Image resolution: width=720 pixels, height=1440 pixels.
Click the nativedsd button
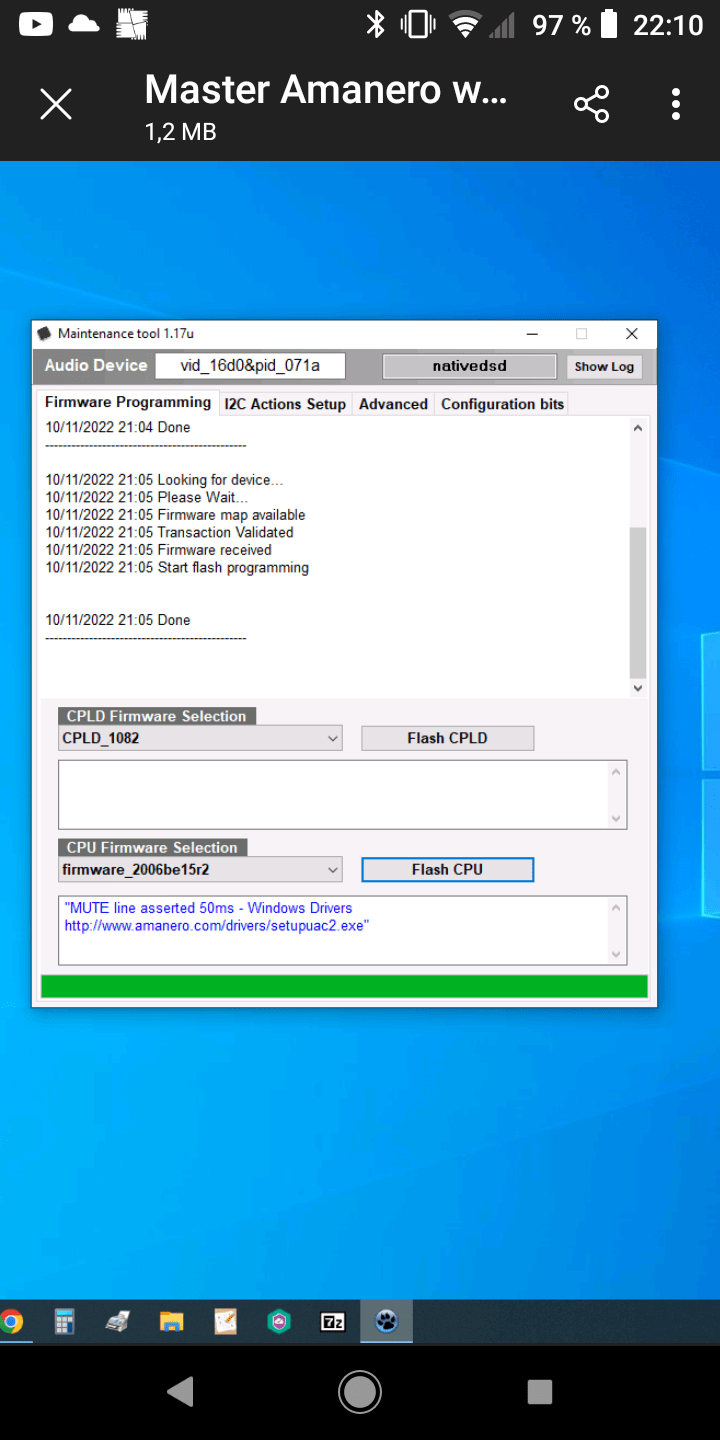[x=469, y=366]
